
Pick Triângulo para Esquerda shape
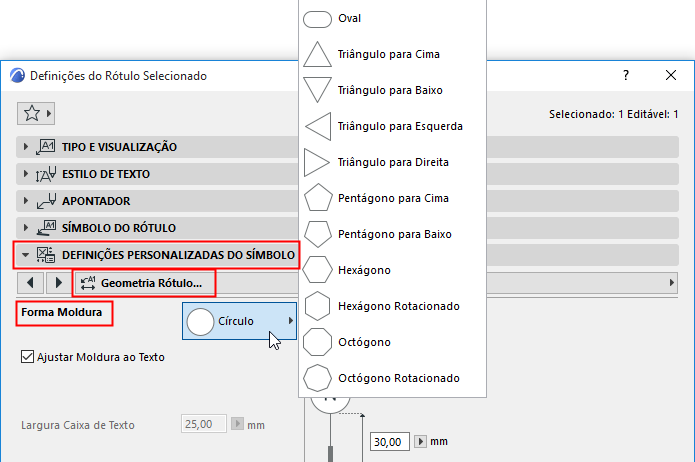pos(392,126)
